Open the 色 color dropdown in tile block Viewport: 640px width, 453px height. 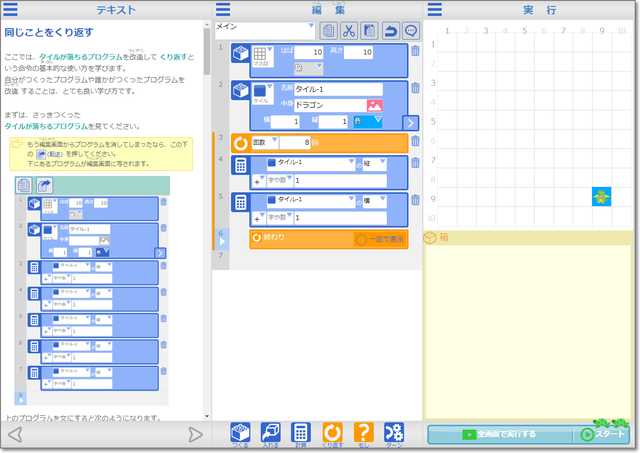pyautogui.click(x=367, y=121)
